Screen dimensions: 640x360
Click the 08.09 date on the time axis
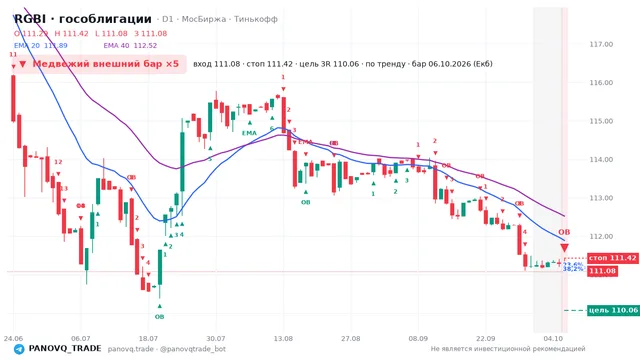418,338
